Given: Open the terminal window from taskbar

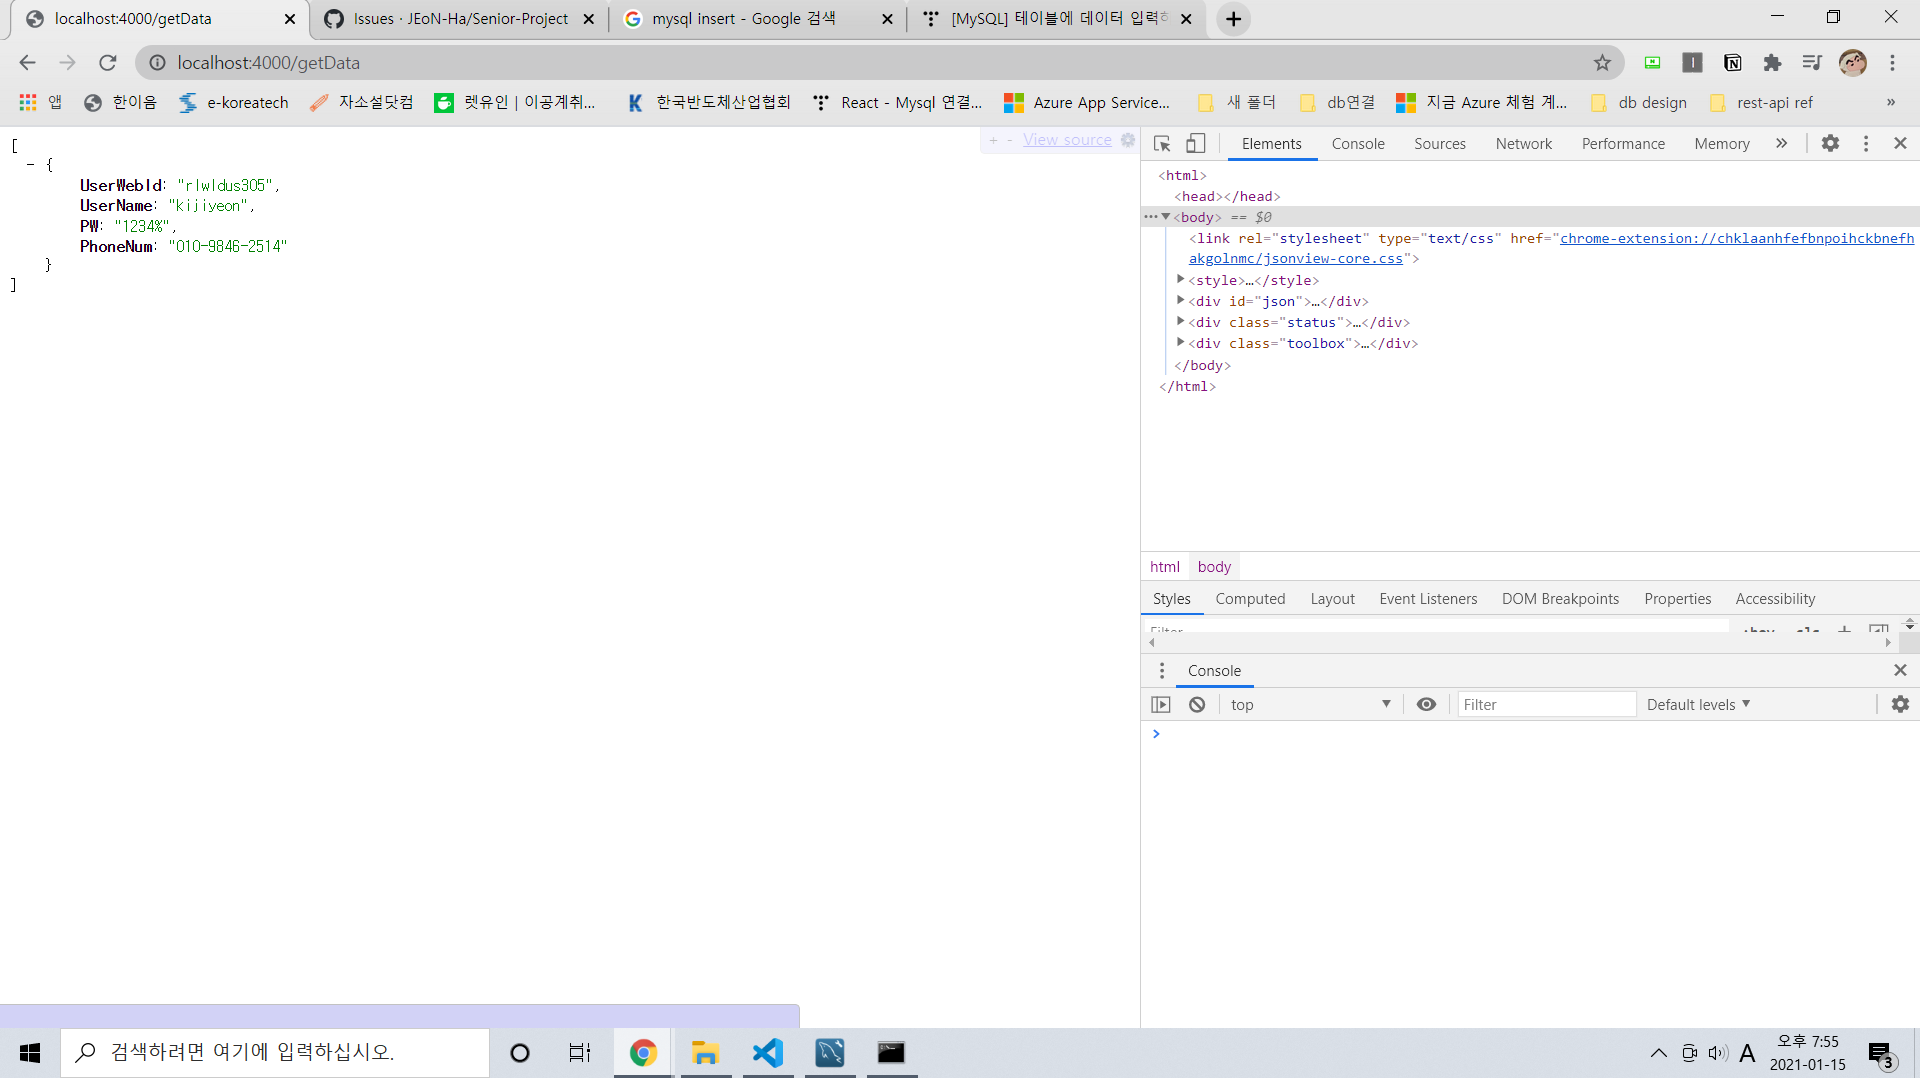Looking at the screenshot, I should (x=891, y=1053).
